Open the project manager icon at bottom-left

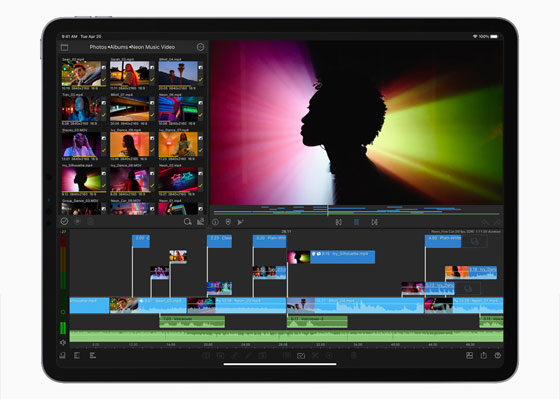(62, 355)
